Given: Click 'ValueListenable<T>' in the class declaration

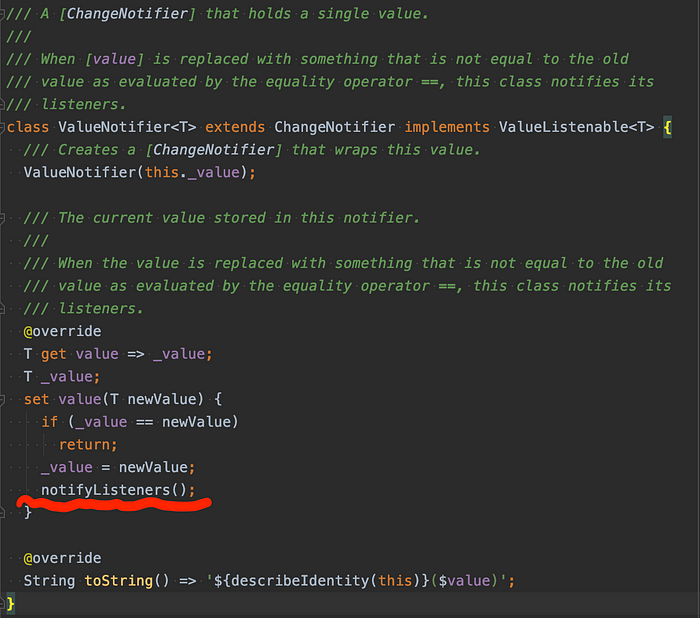Looking at the screenshot, I should pos(576,127).
